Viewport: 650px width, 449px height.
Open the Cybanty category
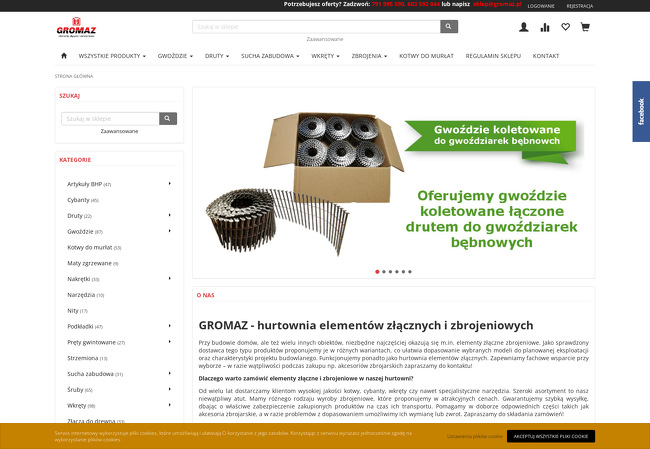[x=82, y=200]
